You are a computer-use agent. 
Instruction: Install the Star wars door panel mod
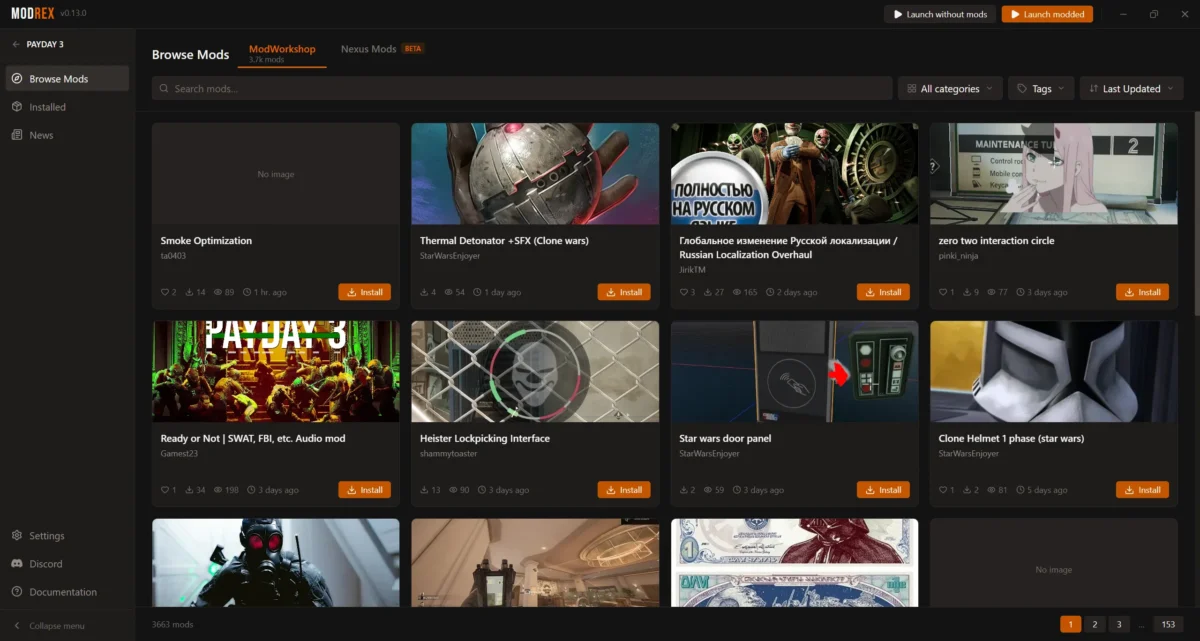point(883,490)
